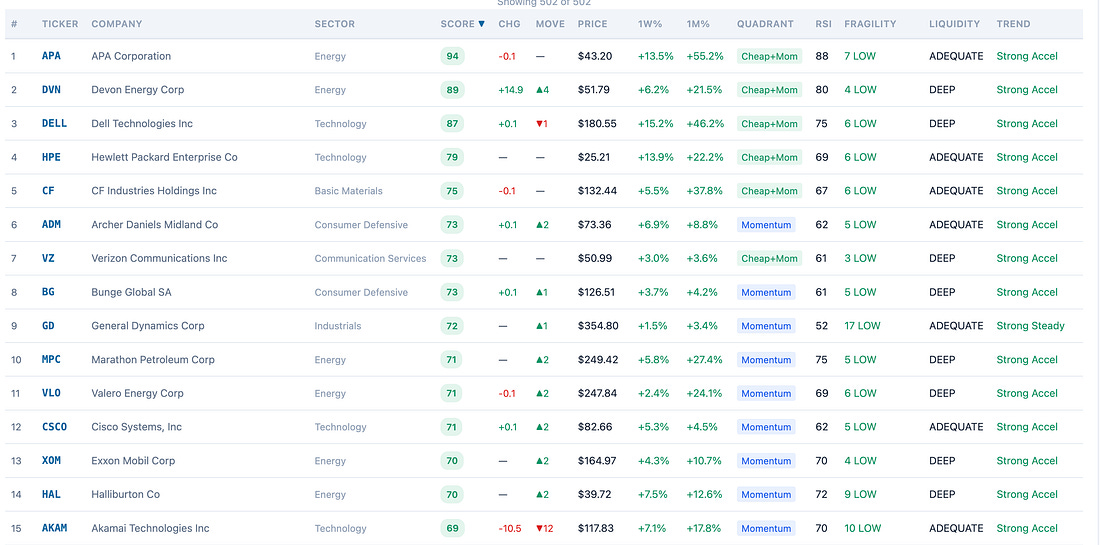This screenshot has height=545, width=1100.
Task: Click the score badge 87 for DELL
Action: click(x=452, y=123)
